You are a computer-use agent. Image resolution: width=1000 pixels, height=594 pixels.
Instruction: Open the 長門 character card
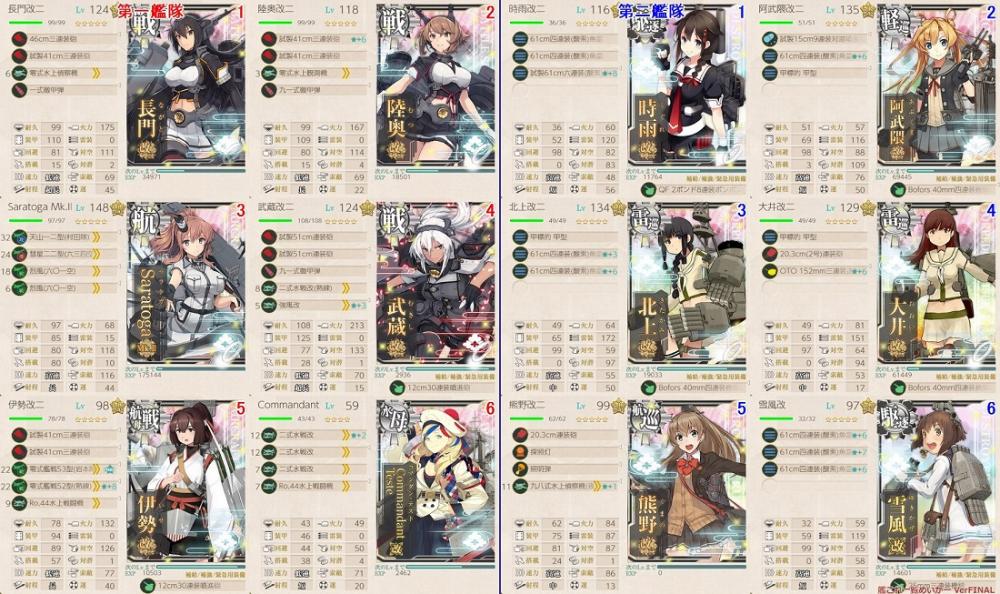click(x=186, y=85)
